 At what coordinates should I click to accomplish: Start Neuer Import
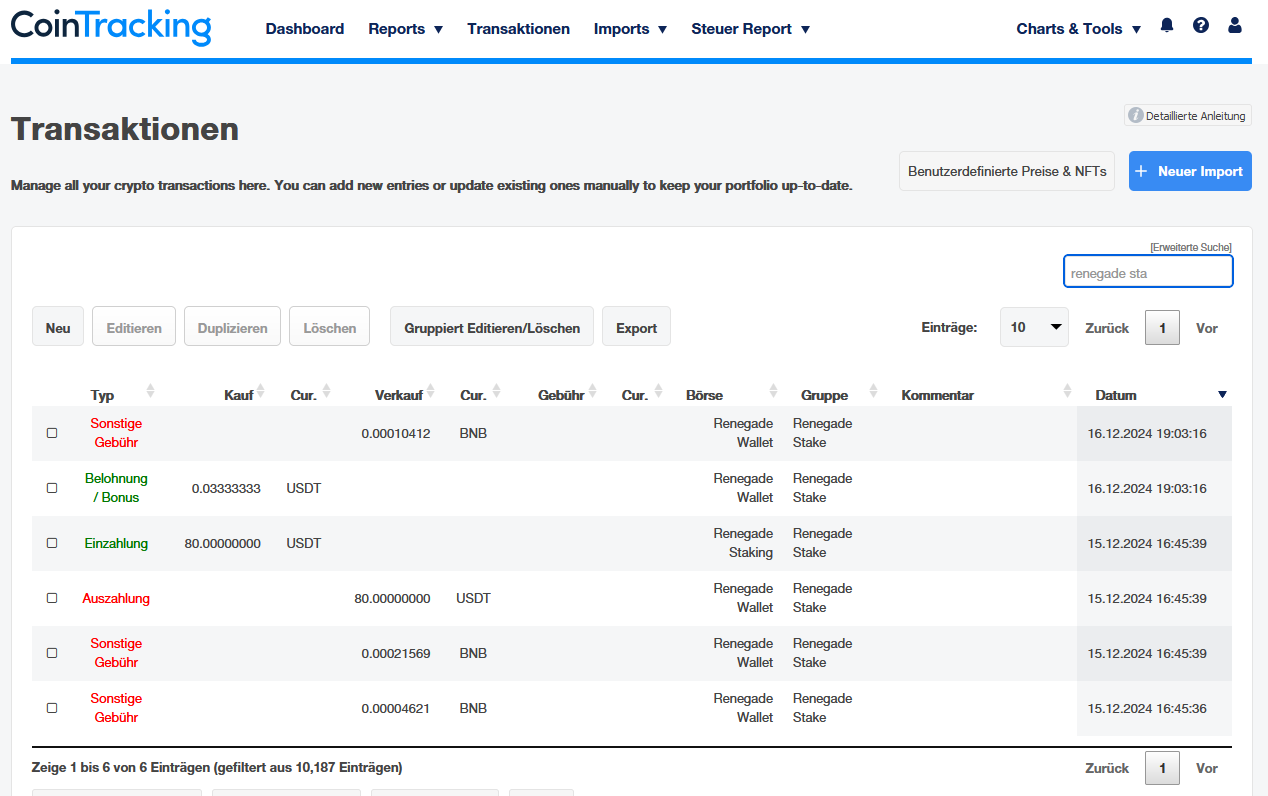(x=1190, y=171)
